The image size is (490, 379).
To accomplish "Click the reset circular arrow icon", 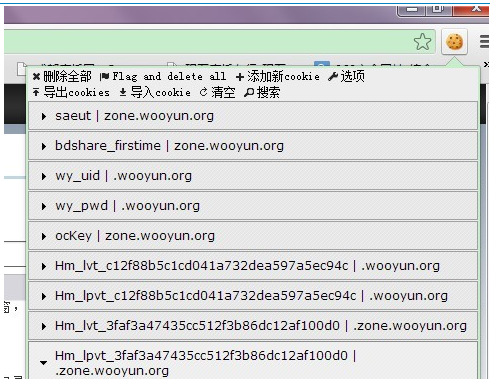I will point(203,92).
